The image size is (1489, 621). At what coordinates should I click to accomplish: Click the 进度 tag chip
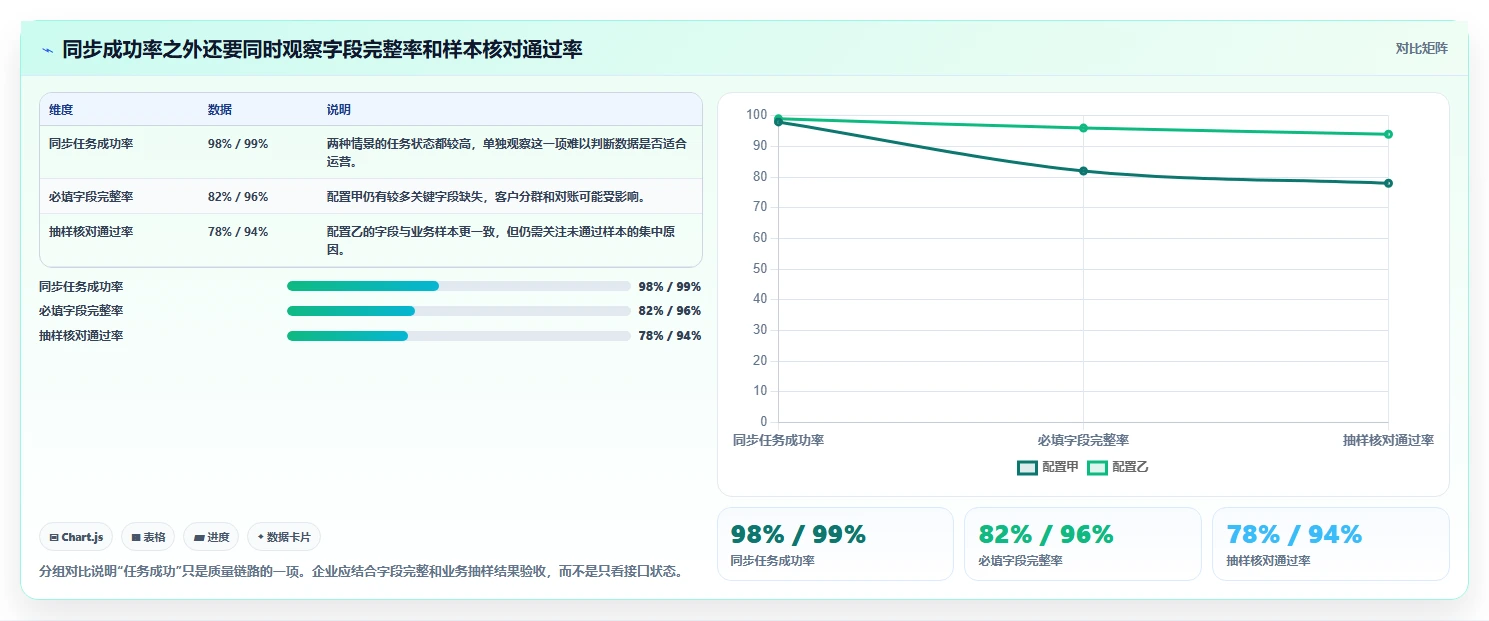(x=211, y=537)
